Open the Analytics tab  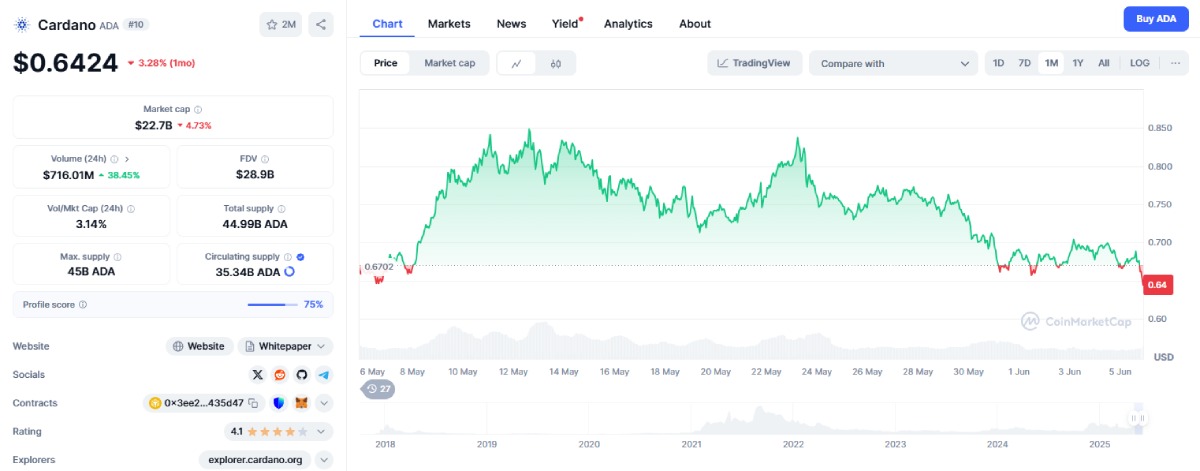[628, 23]
